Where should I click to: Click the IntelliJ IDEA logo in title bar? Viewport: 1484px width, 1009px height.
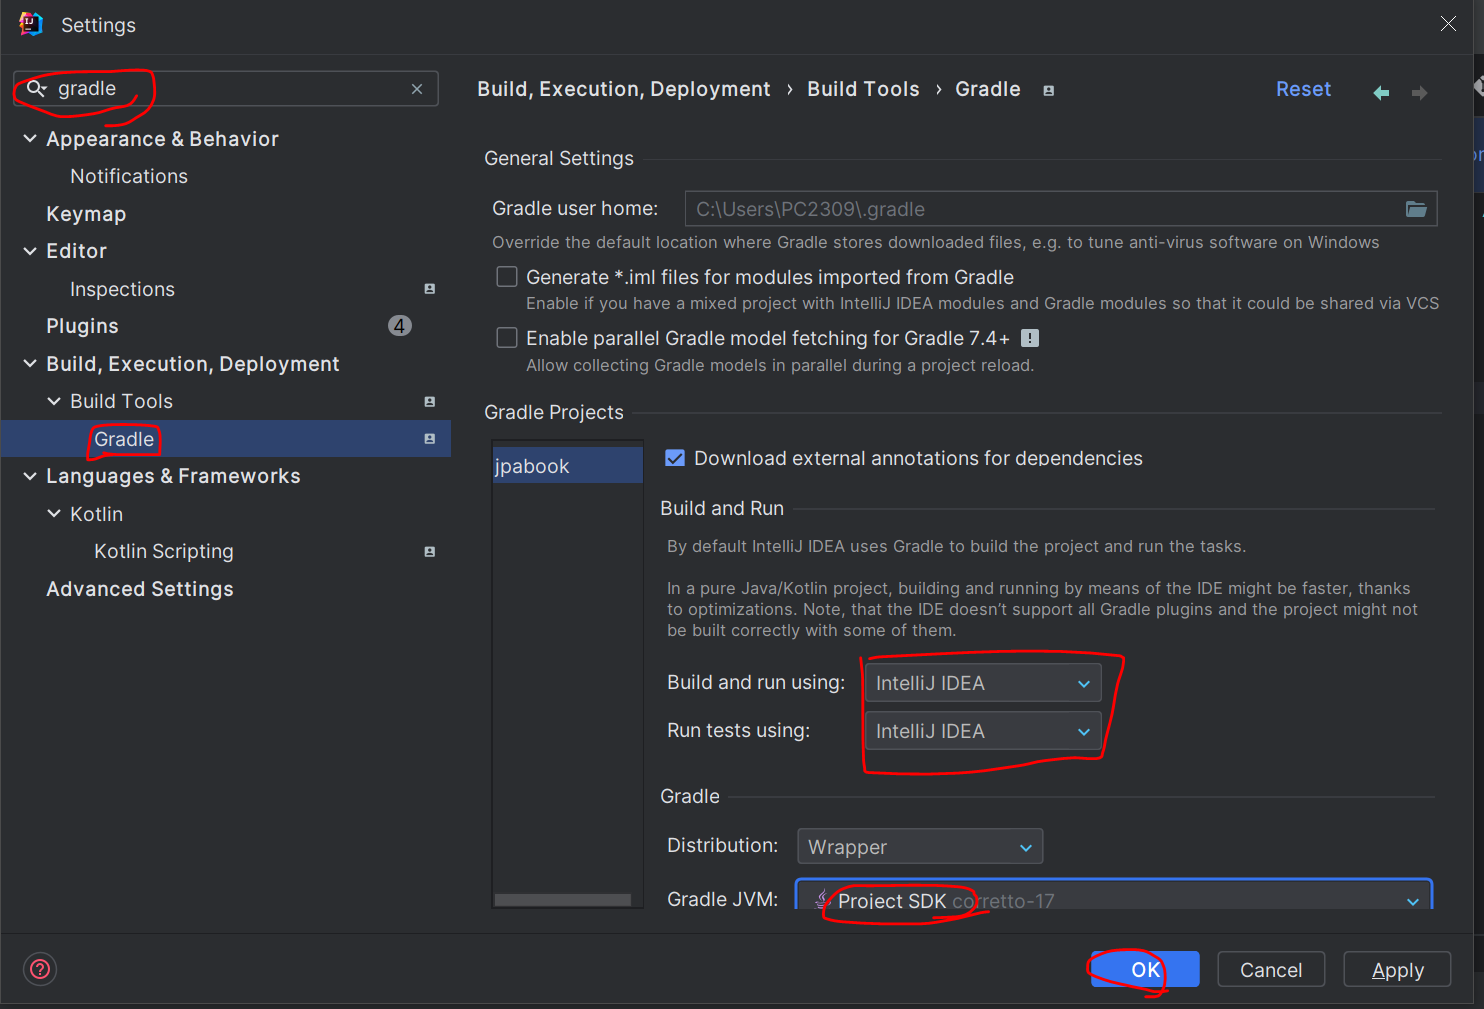31,24
